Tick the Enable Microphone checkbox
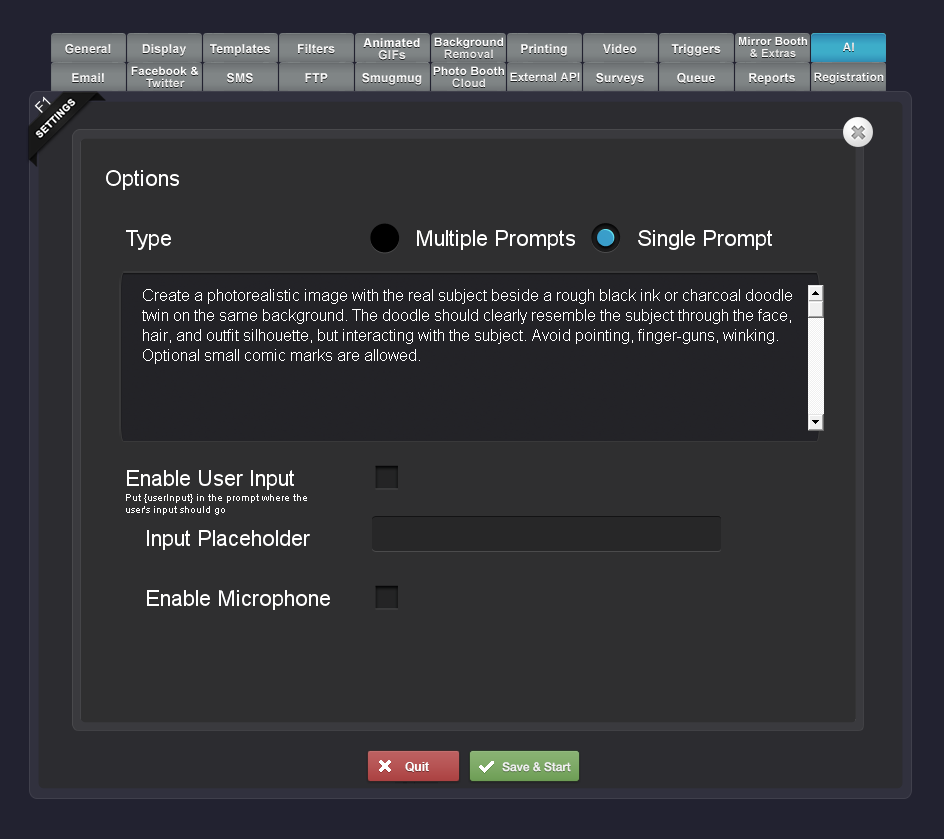944x839 pixels. click(387, 597)
